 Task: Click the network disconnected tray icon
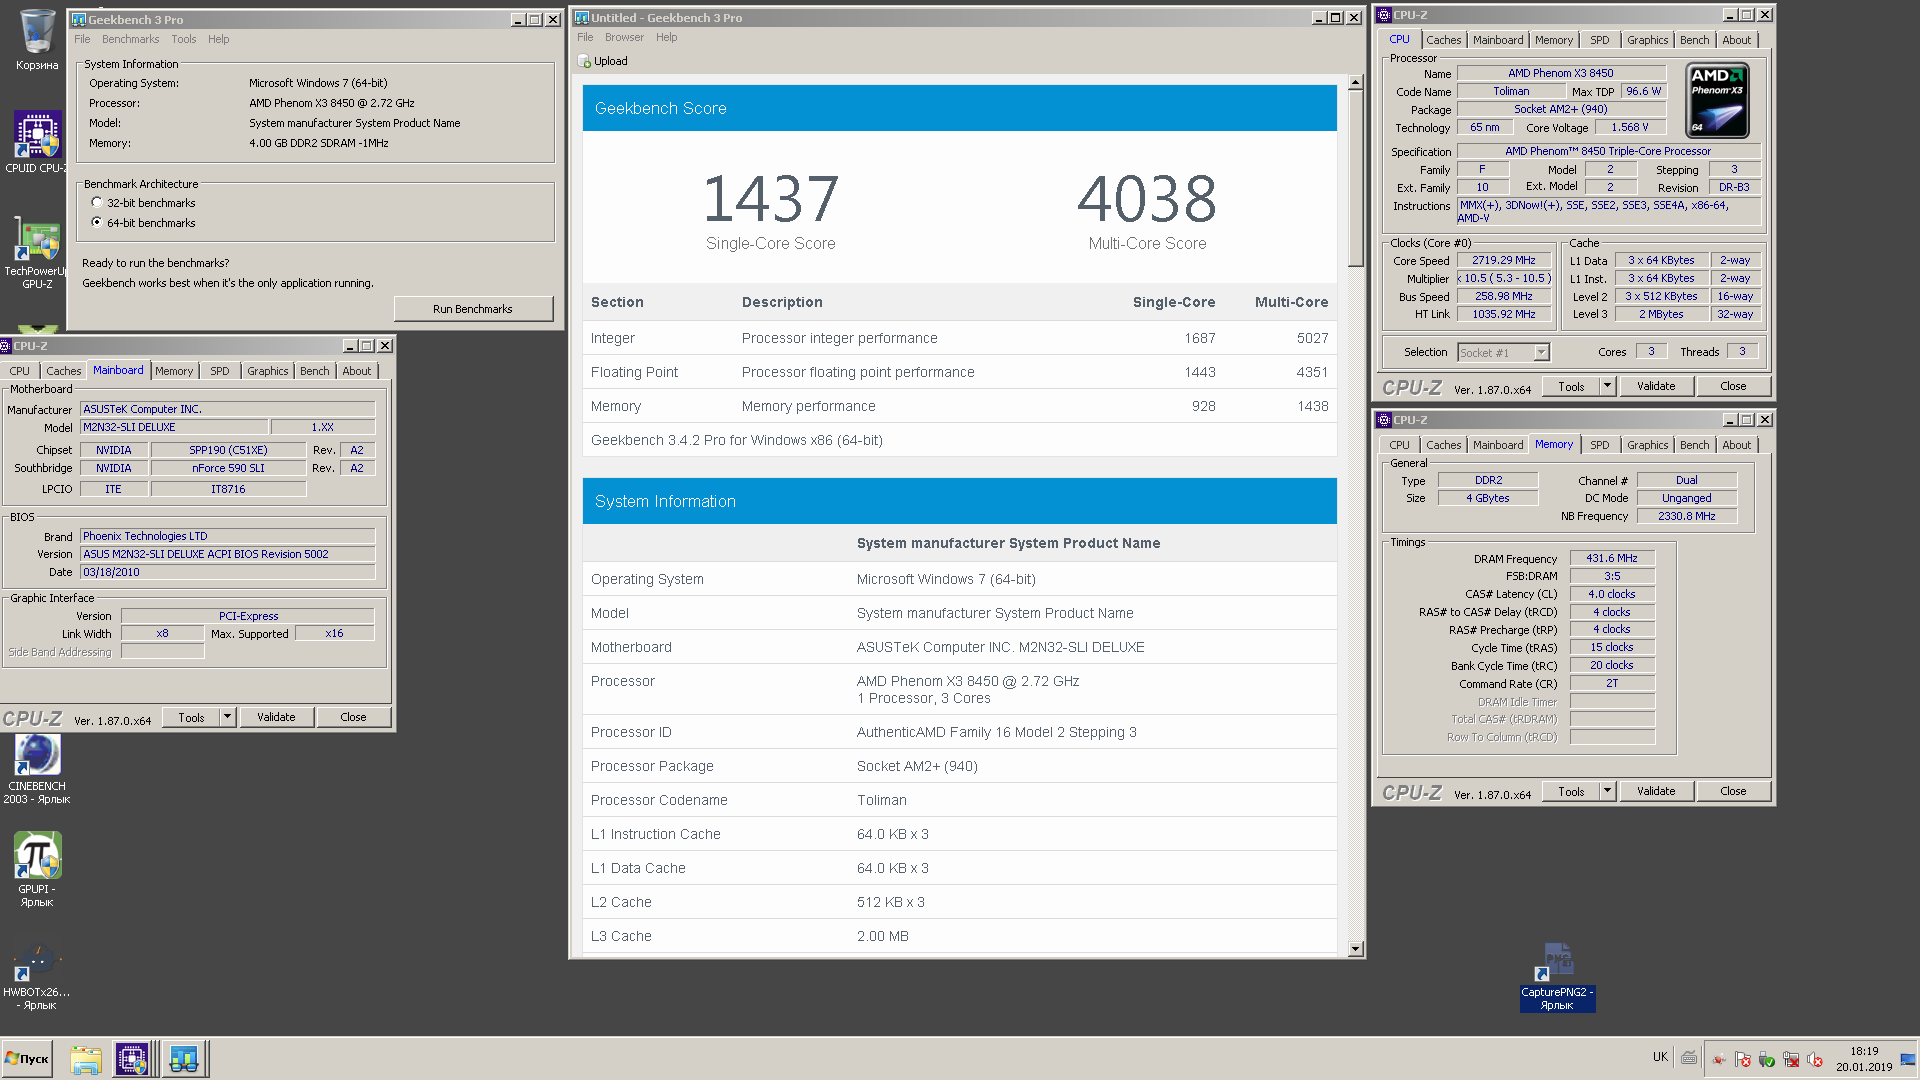[x=1791, y=1059]
